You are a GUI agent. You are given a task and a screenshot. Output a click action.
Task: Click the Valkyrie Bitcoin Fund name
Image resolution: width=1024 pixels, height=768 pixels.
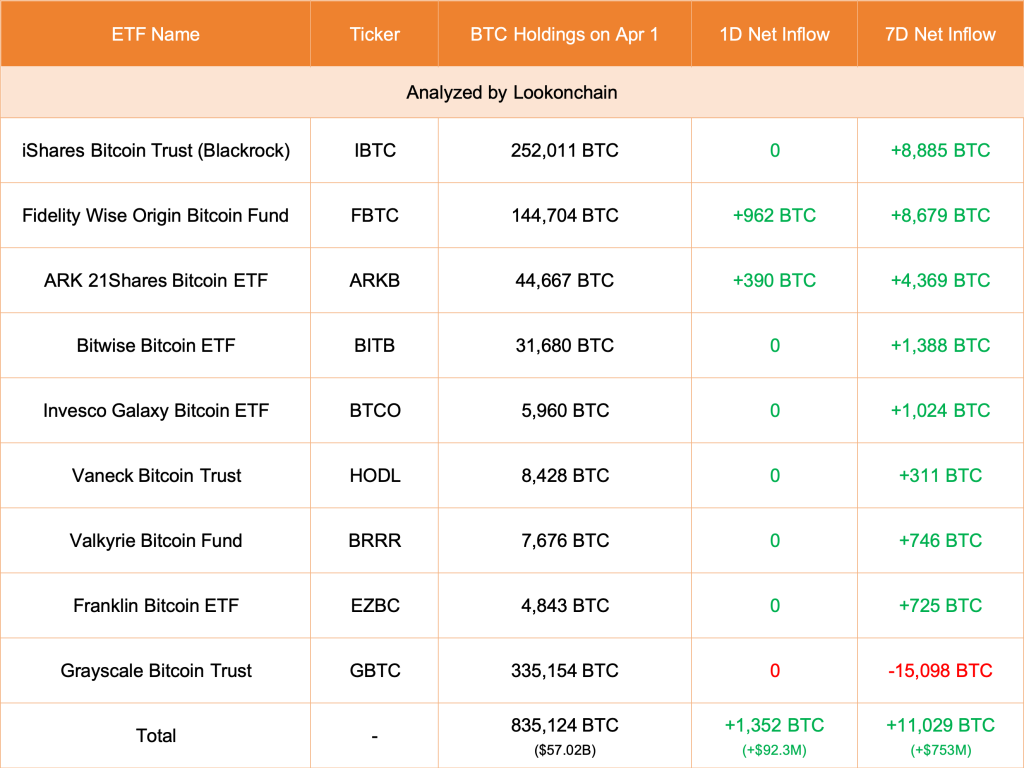(x=155, y=540)
